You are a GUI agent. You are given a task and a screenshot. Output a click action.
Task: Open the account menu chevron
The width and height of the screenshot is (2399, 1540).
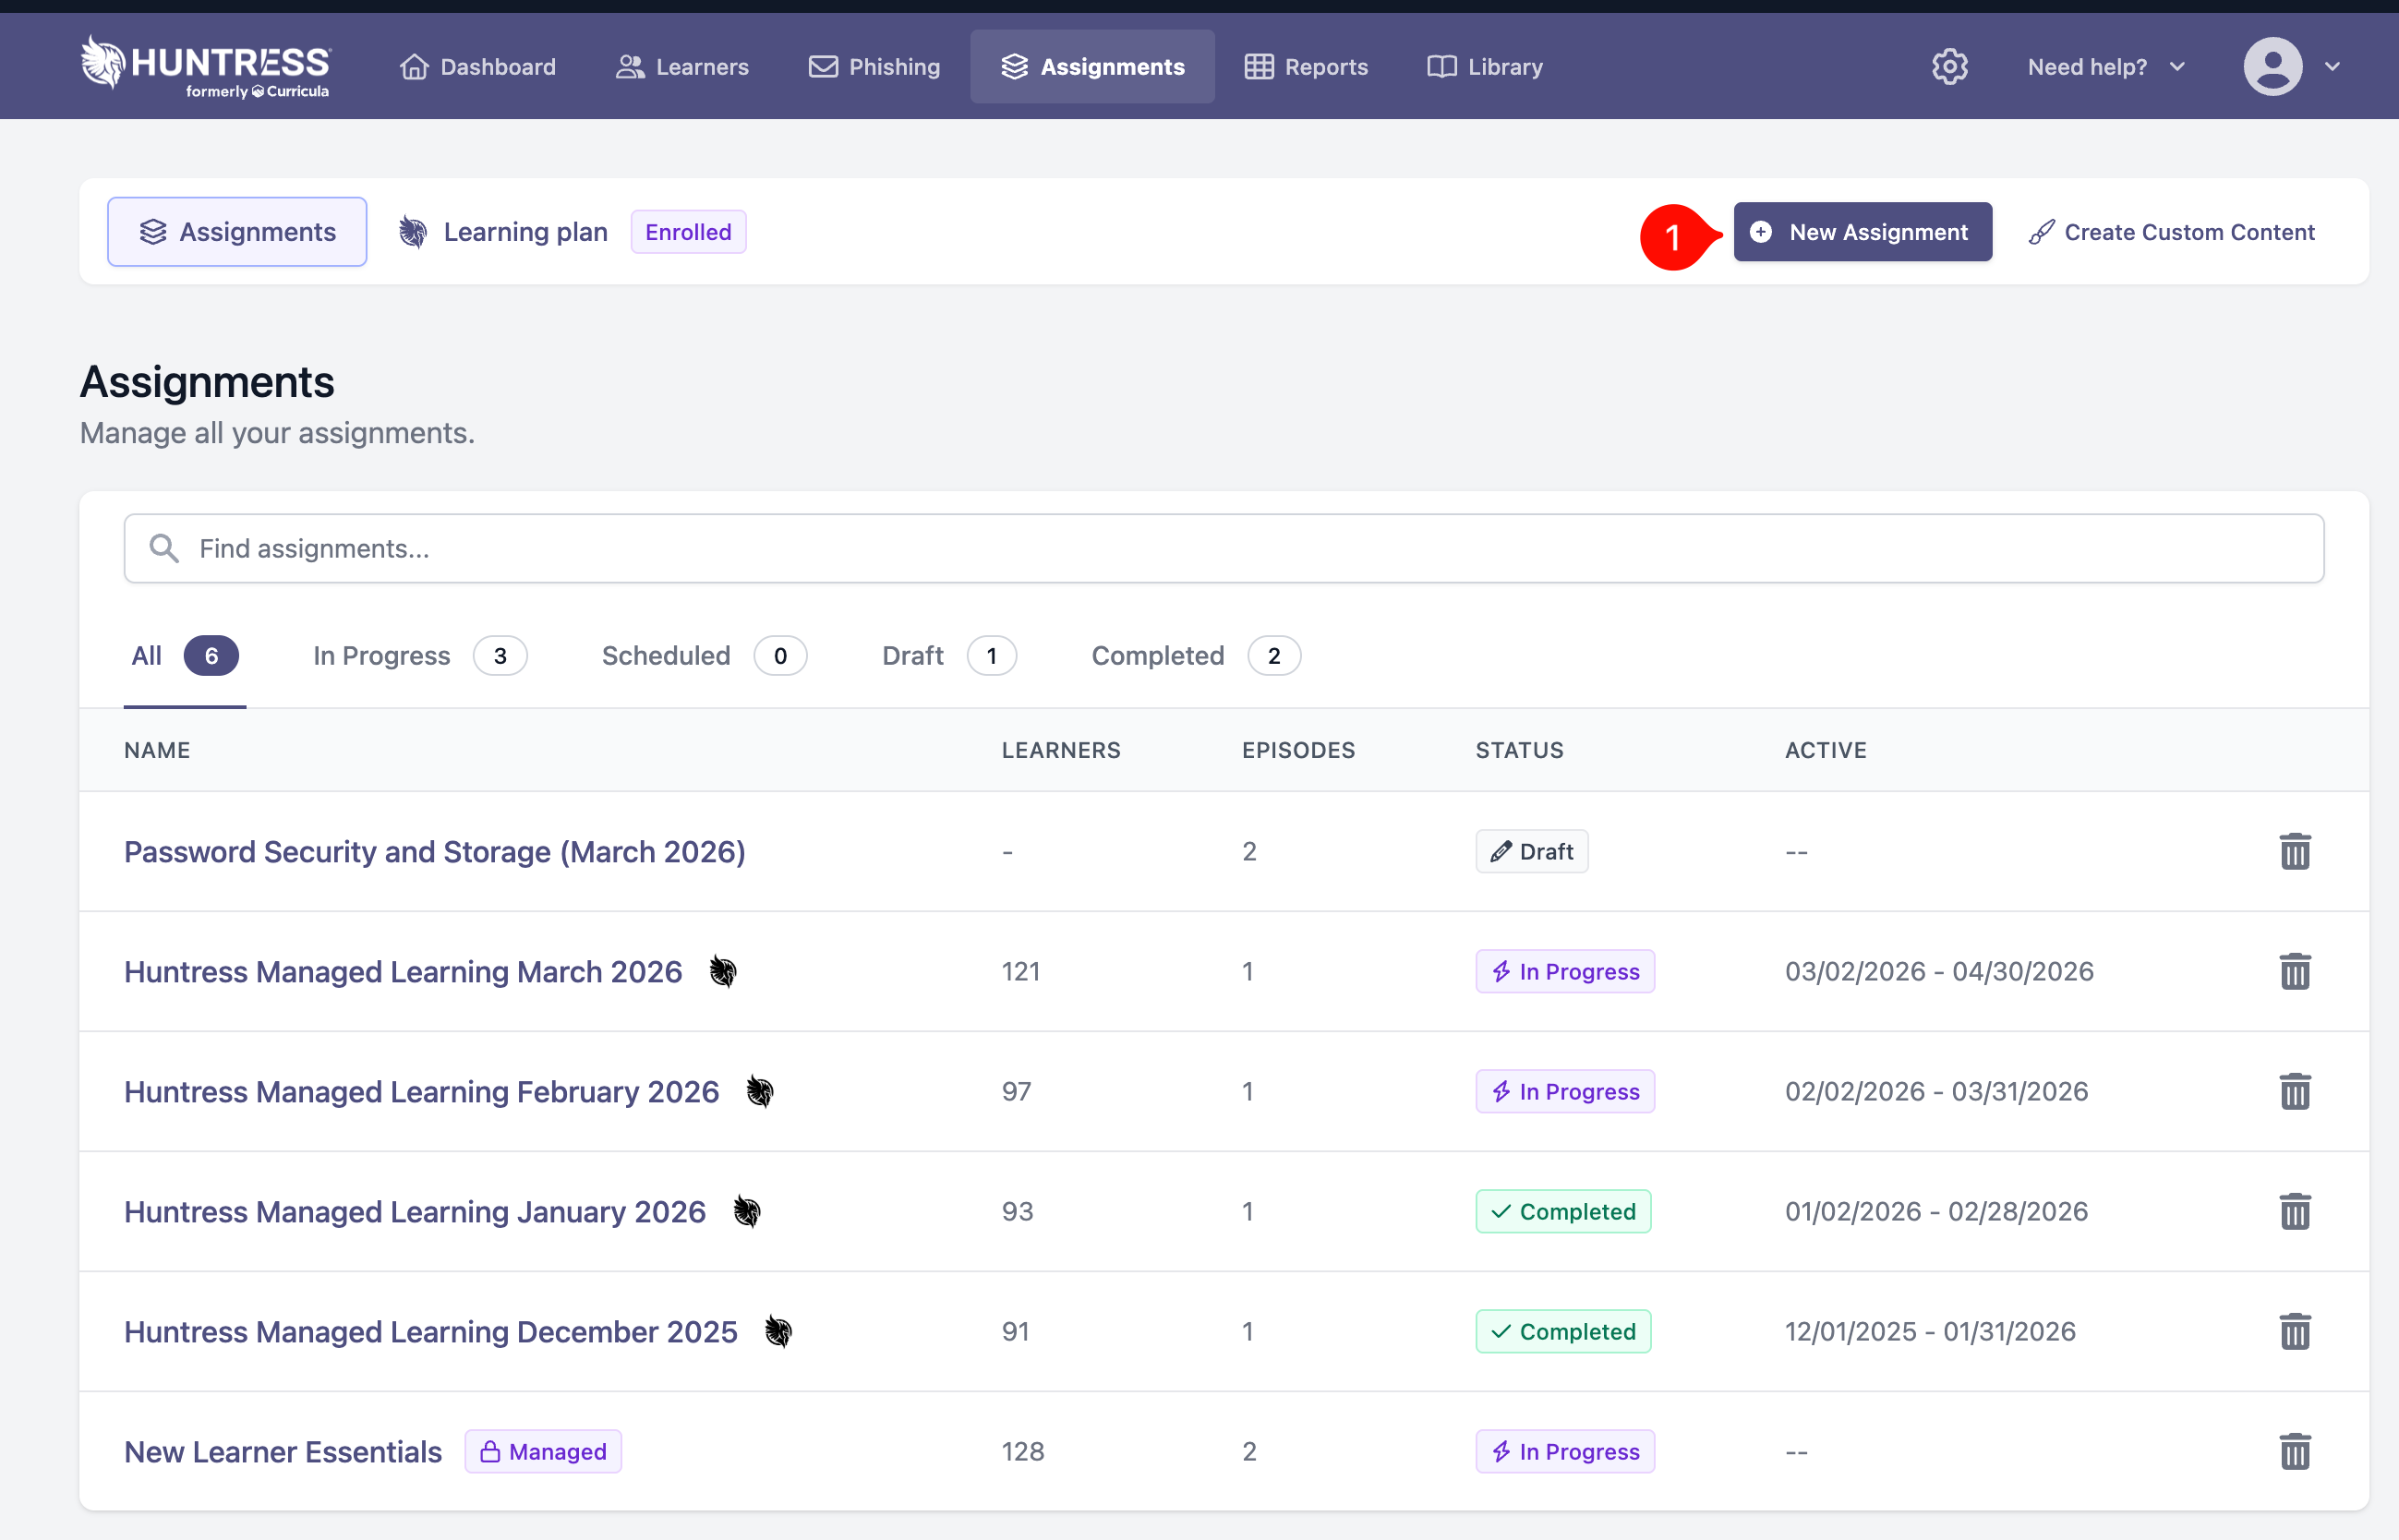[x=2333, y=67]
